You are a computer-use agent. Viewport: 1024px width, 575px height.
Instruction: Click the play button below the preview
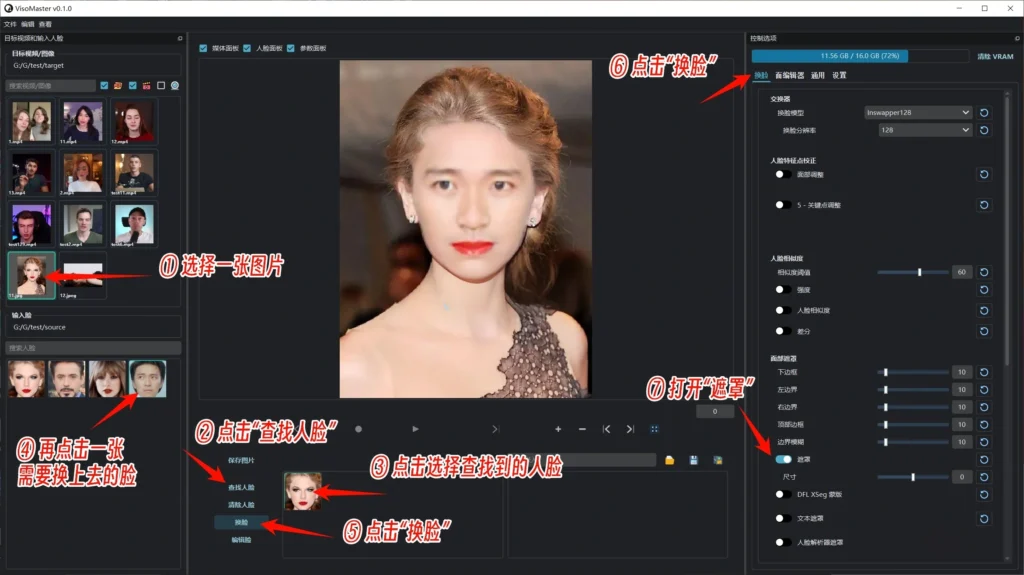pos(415,429)
